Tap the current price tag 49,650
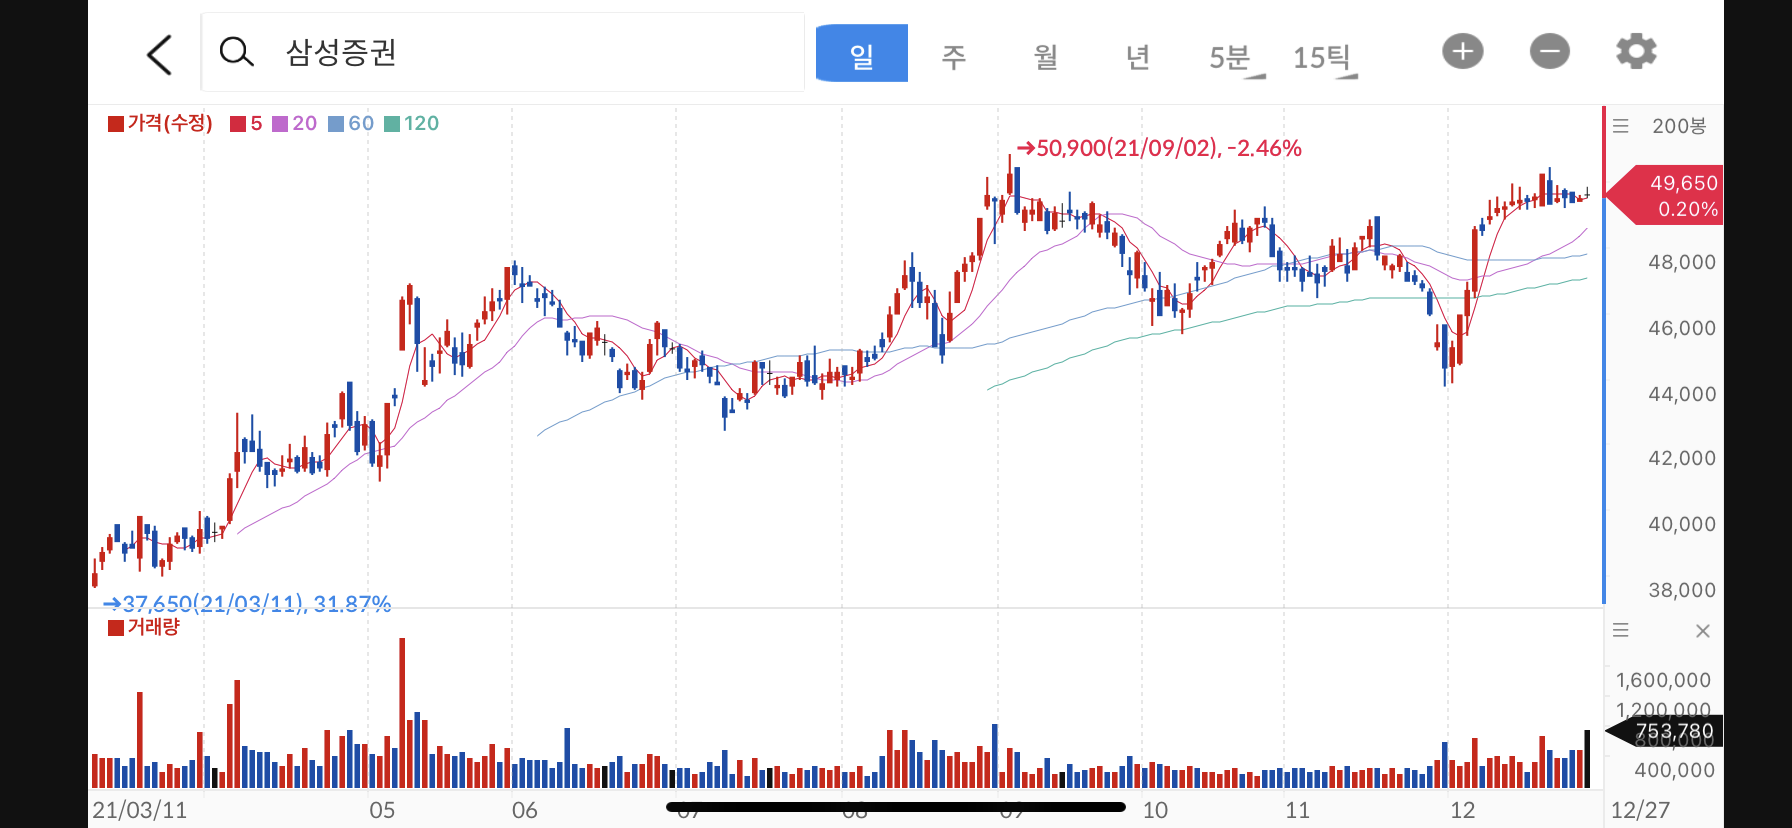Screen dimensions: 1792x828 [1664, 195]
